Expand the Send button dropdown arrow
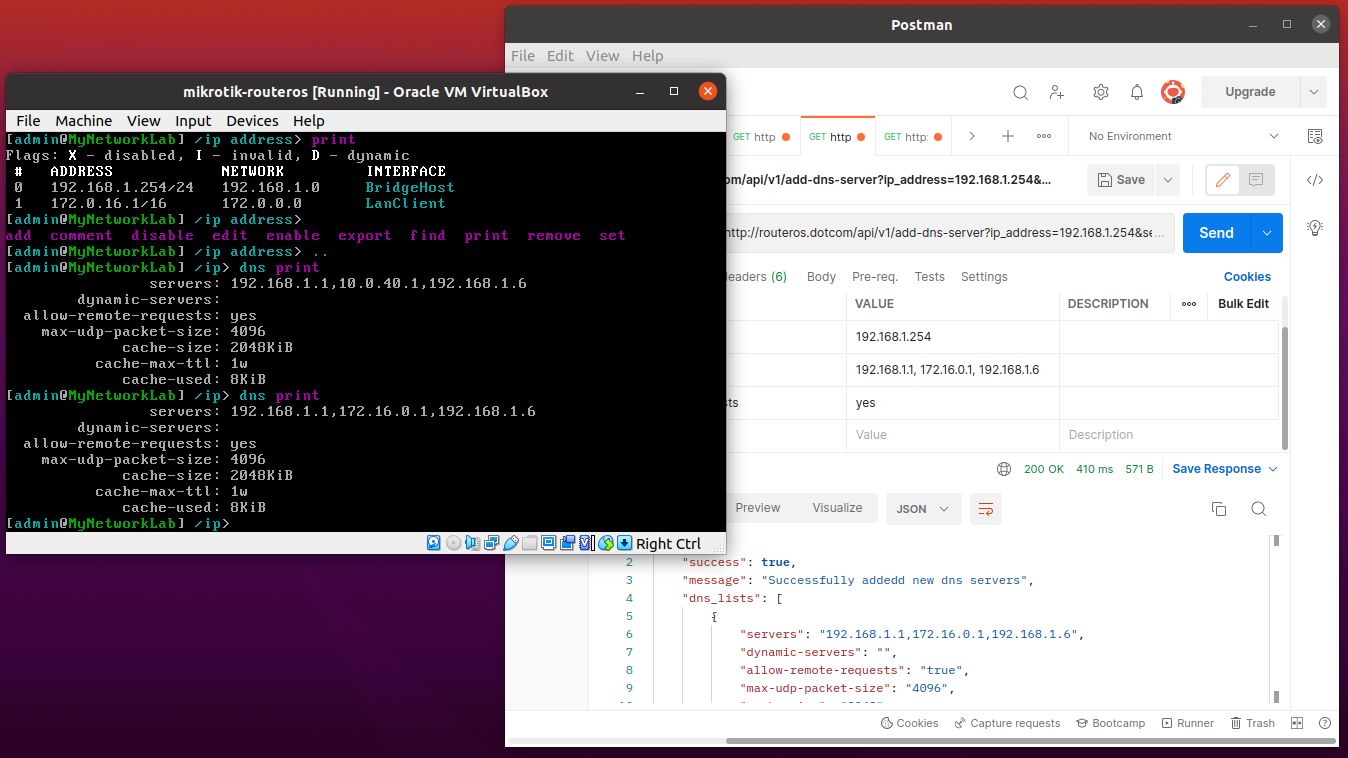This screenshot has width=1348, height=758. click(1266, 233)
